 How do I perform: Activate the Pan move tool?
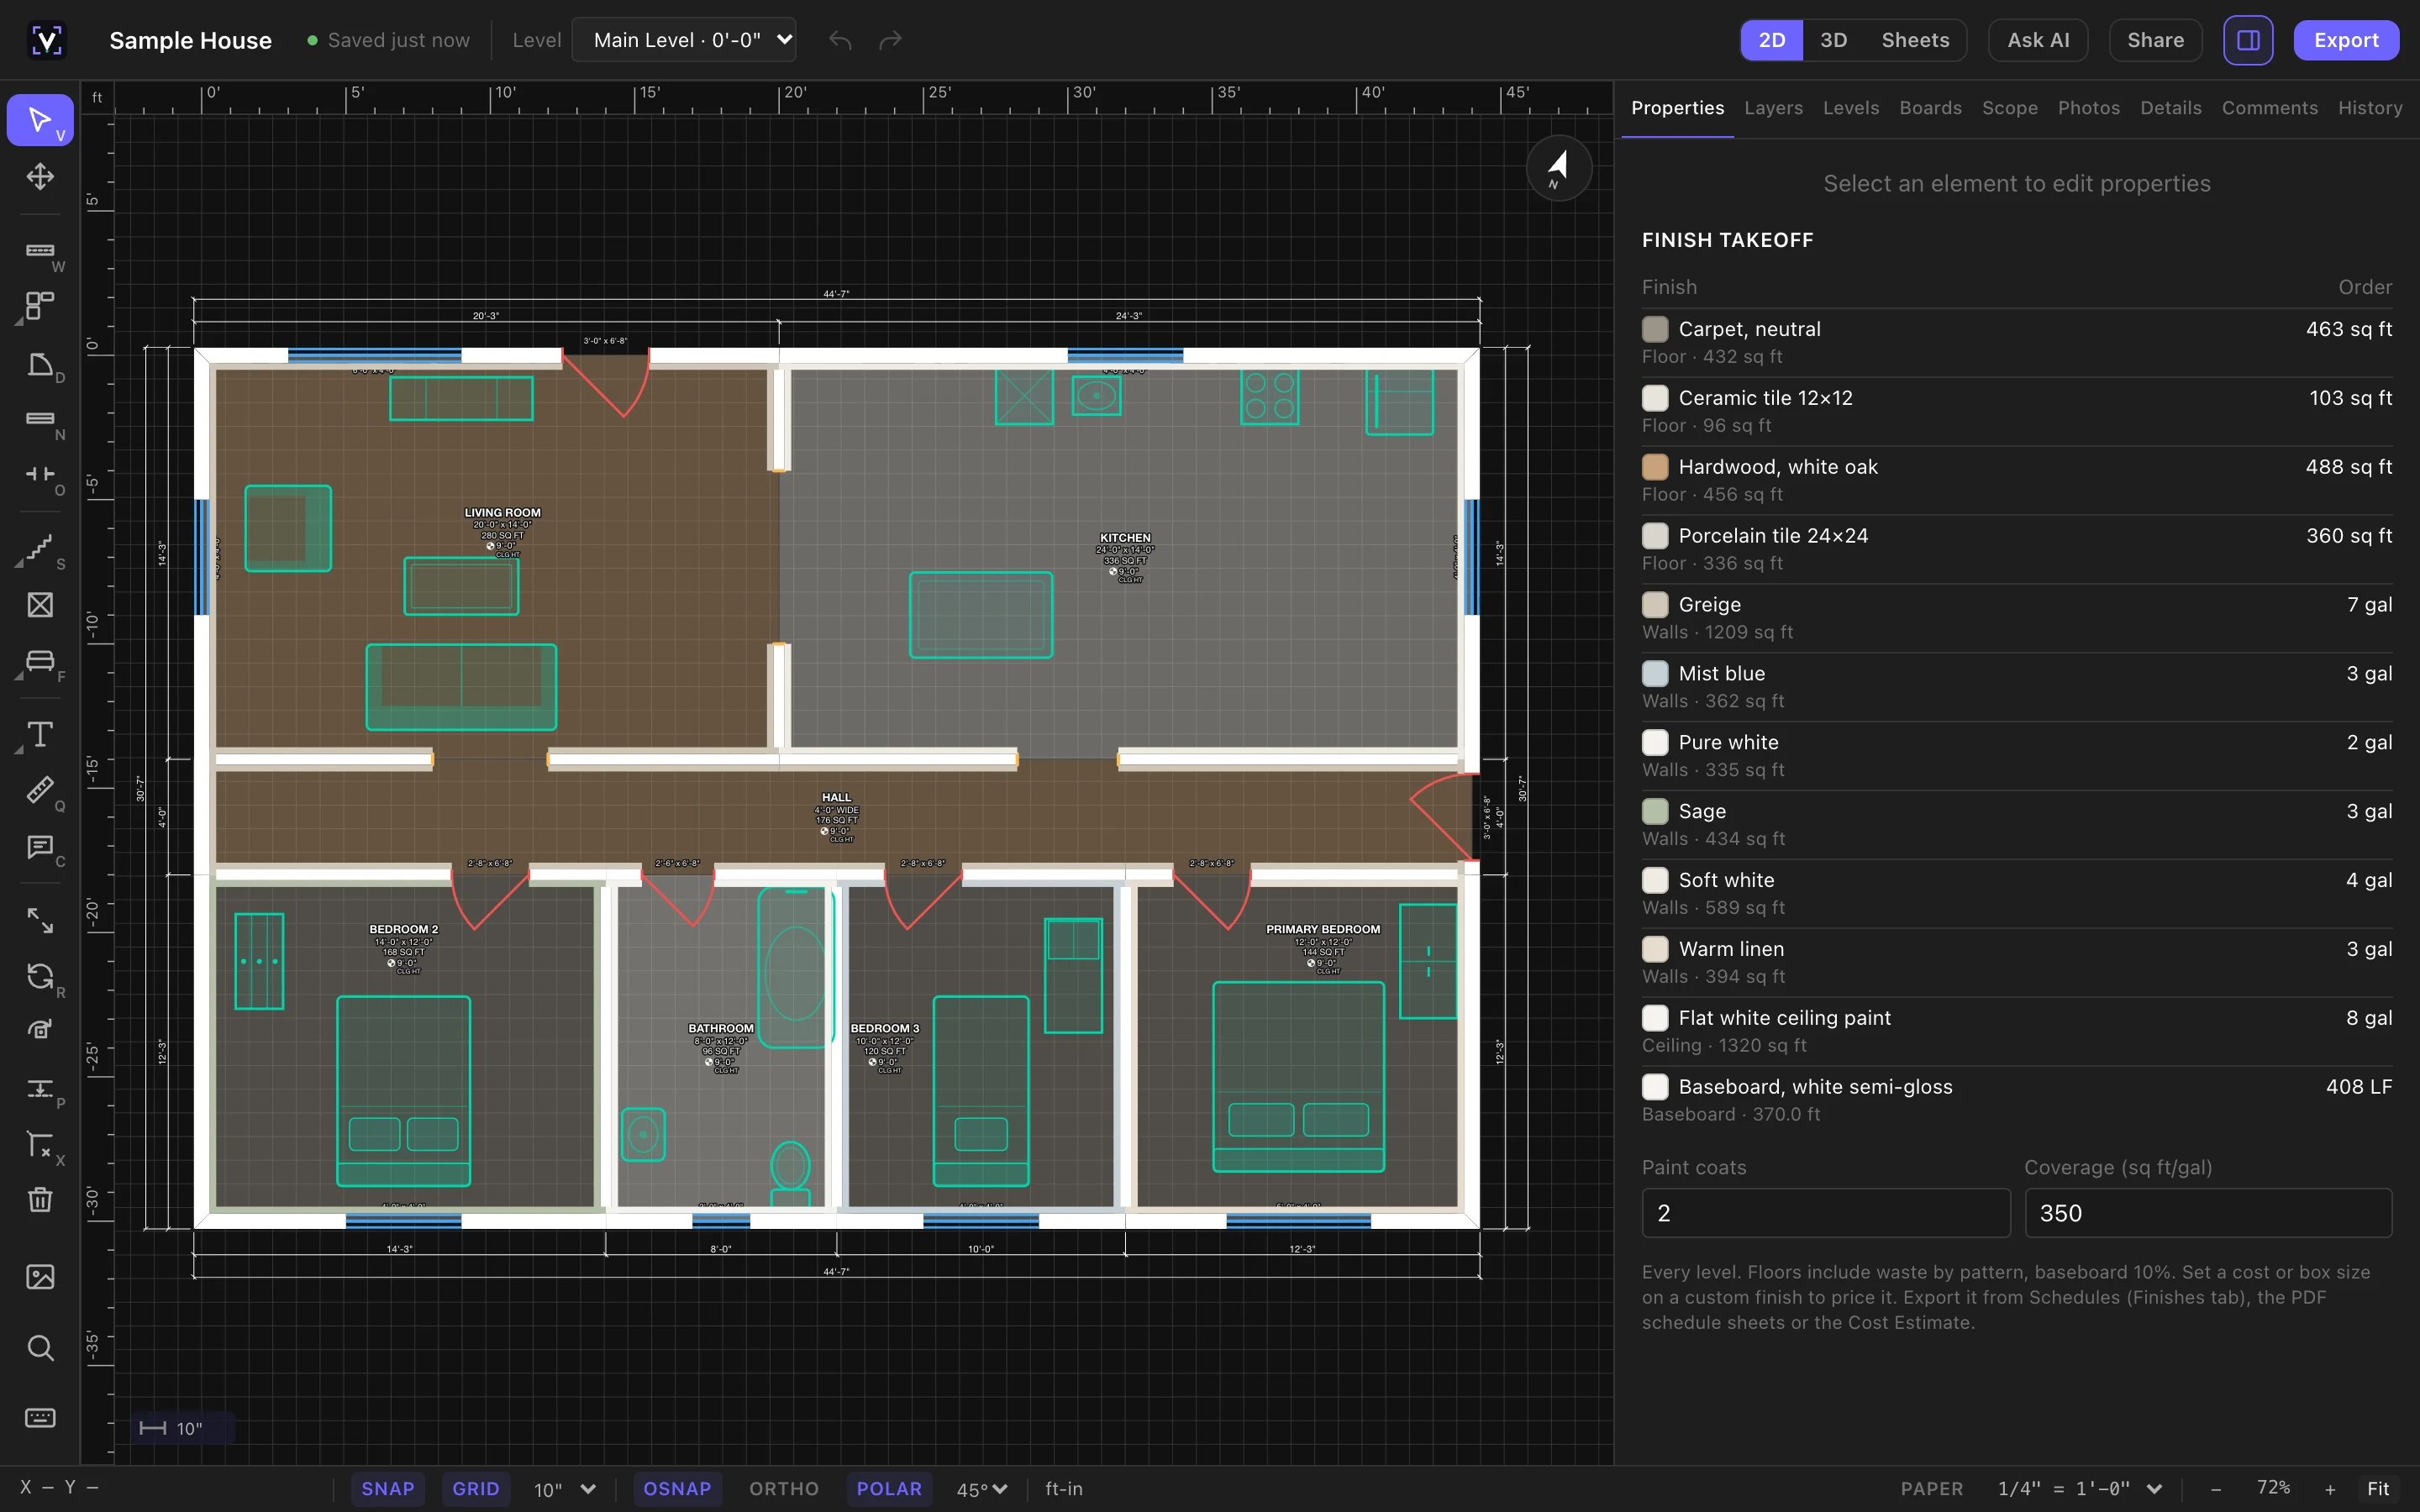tap(40, 177)
